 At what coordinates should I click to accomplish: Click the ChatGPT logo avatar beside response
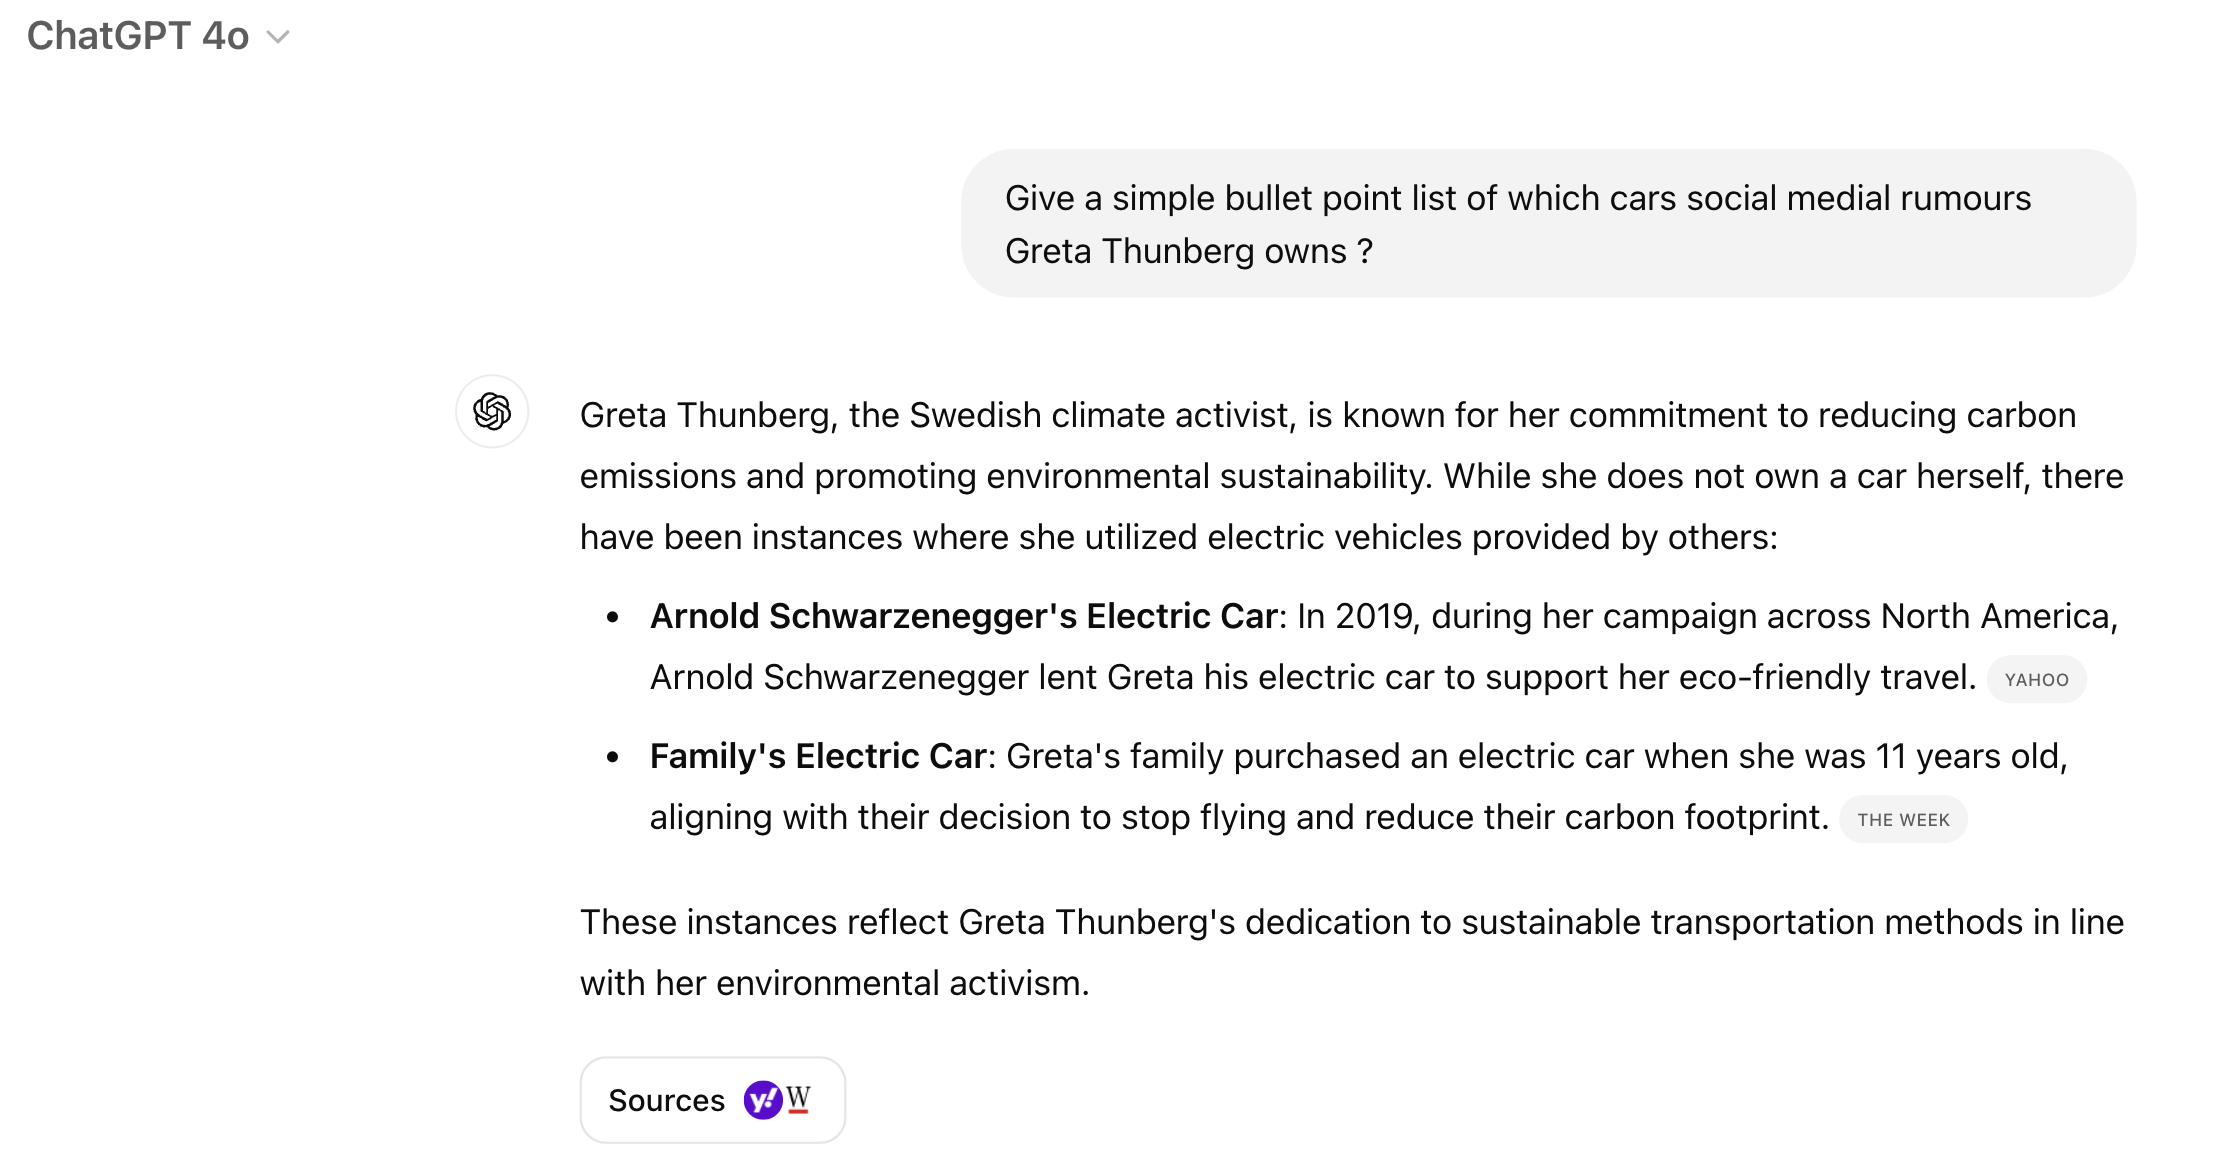click(x=492, y=411)
